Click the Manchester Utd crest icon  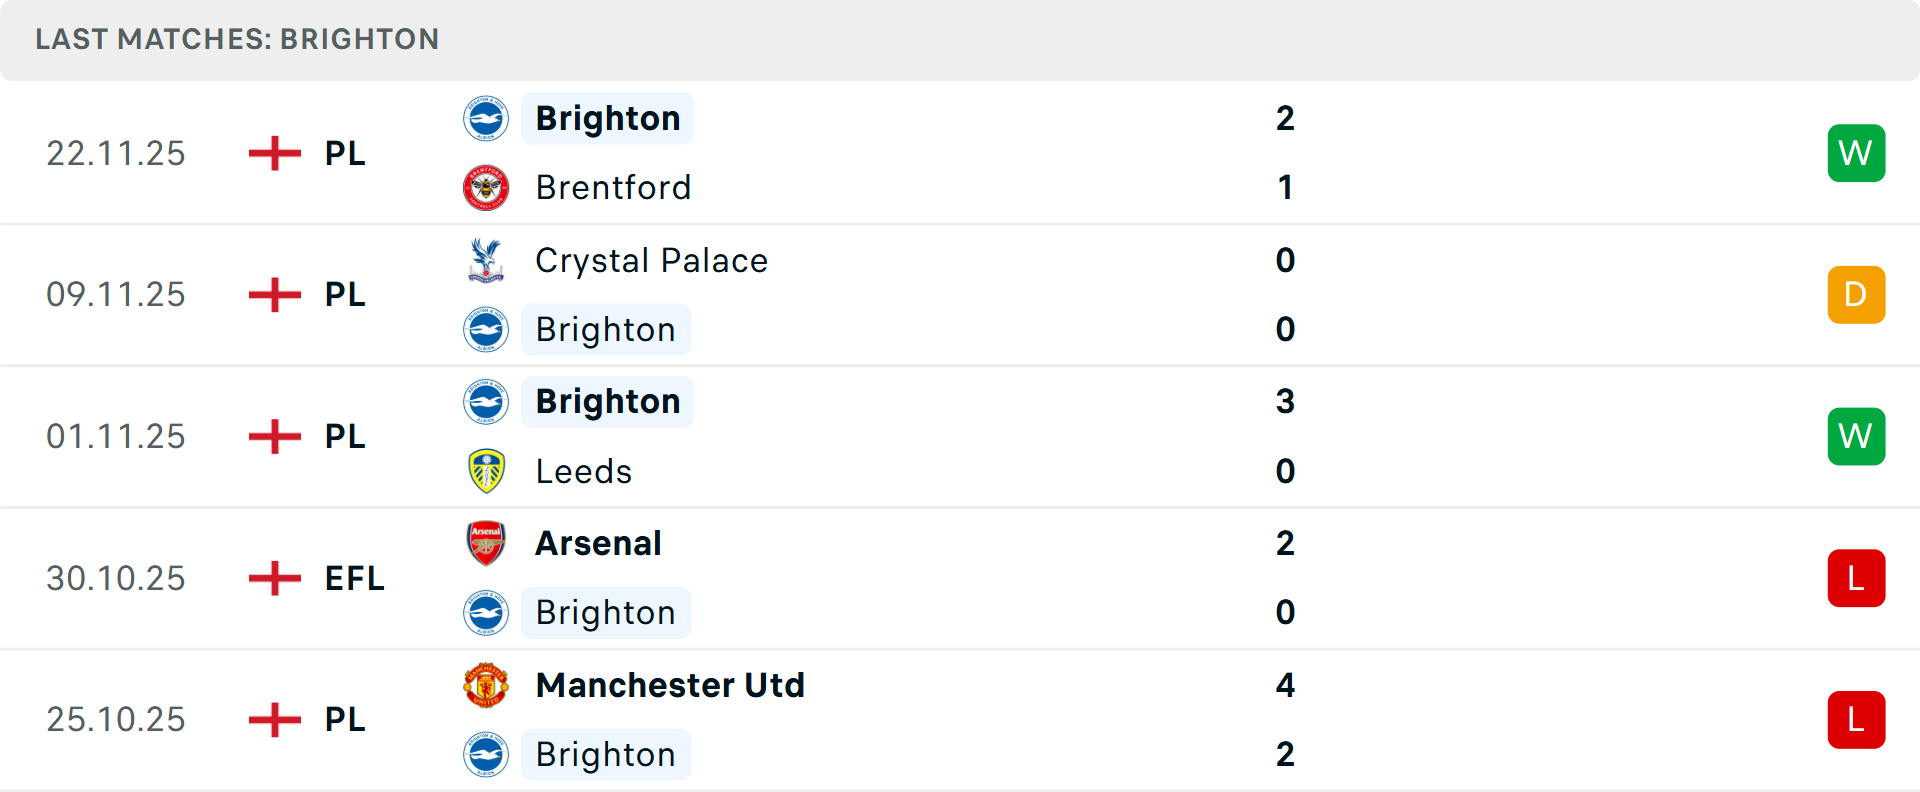[486, 685]
